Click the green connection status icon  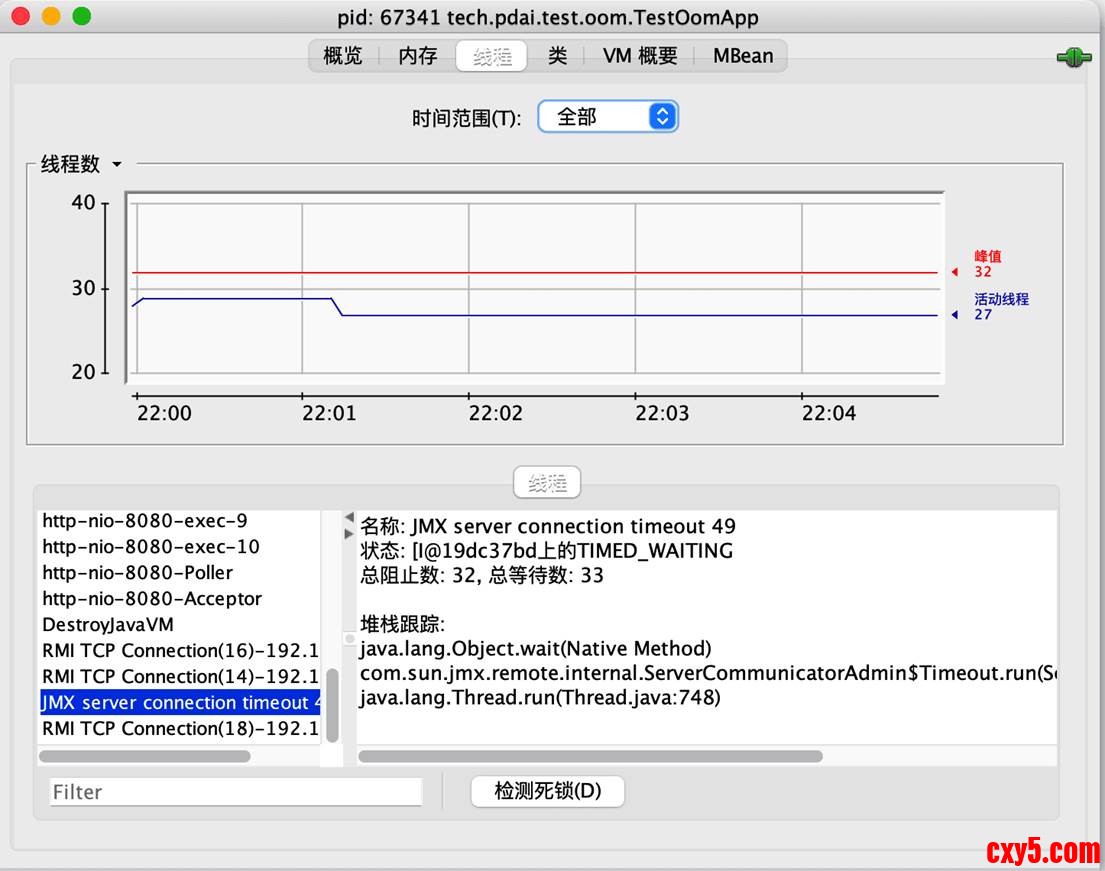point(1073,57)
